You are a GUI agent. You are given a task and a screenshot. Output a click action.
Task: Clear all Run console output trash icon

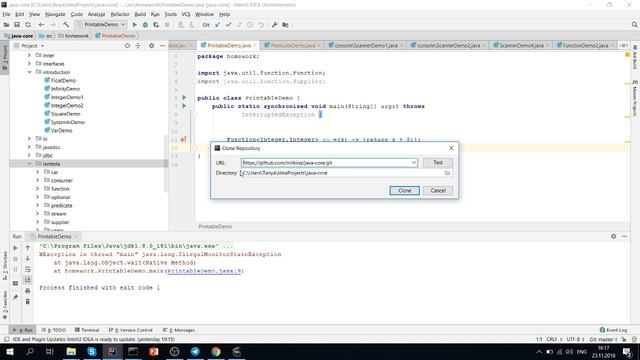(28, 302)
